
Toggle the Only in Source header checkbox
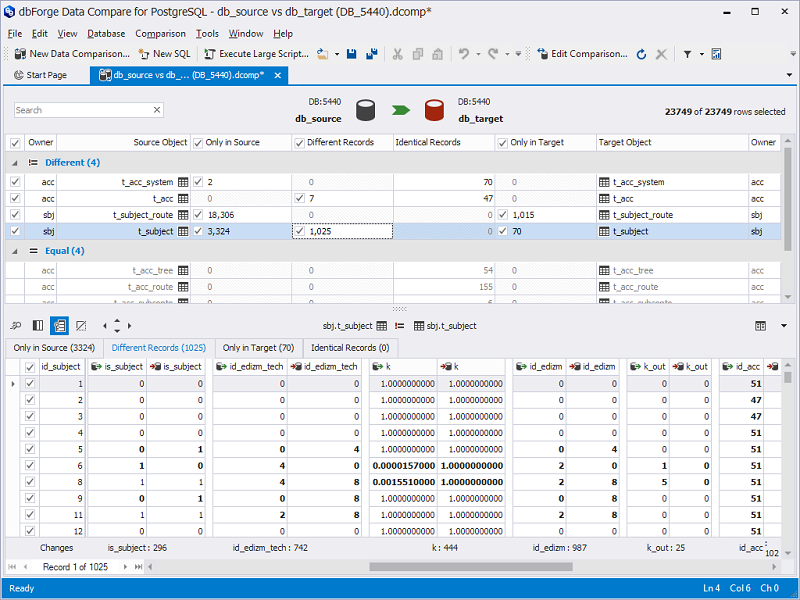[198, 143]
